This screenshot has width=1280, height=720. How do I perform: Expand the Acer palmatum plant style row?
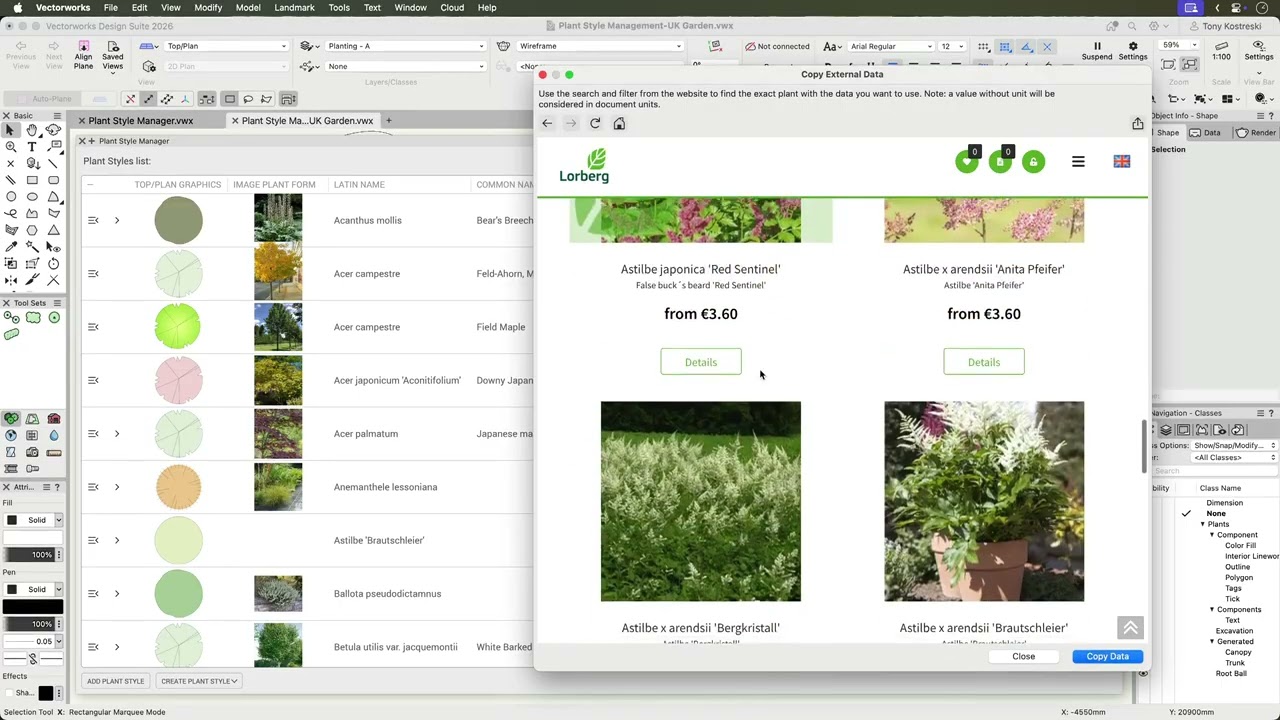tap(116, 434)
